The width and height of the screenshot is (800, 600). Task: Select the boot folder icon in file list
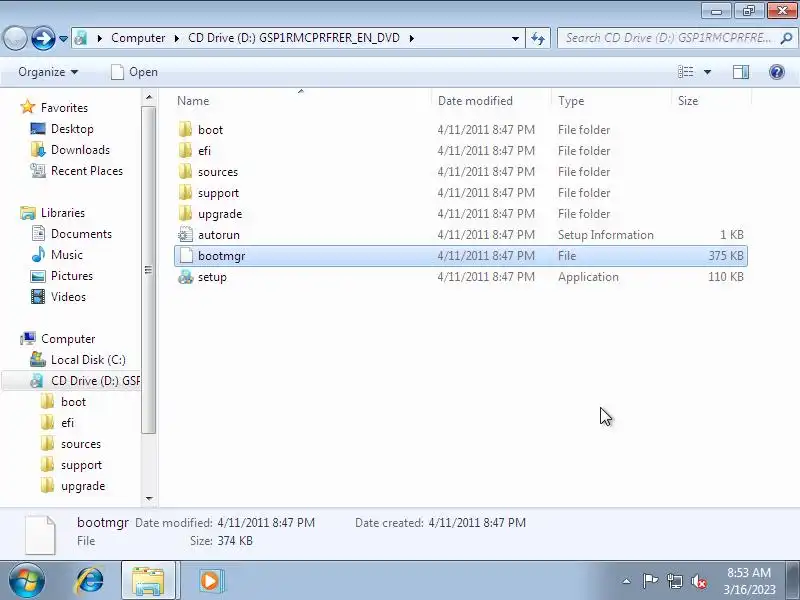tap(186, 129)
